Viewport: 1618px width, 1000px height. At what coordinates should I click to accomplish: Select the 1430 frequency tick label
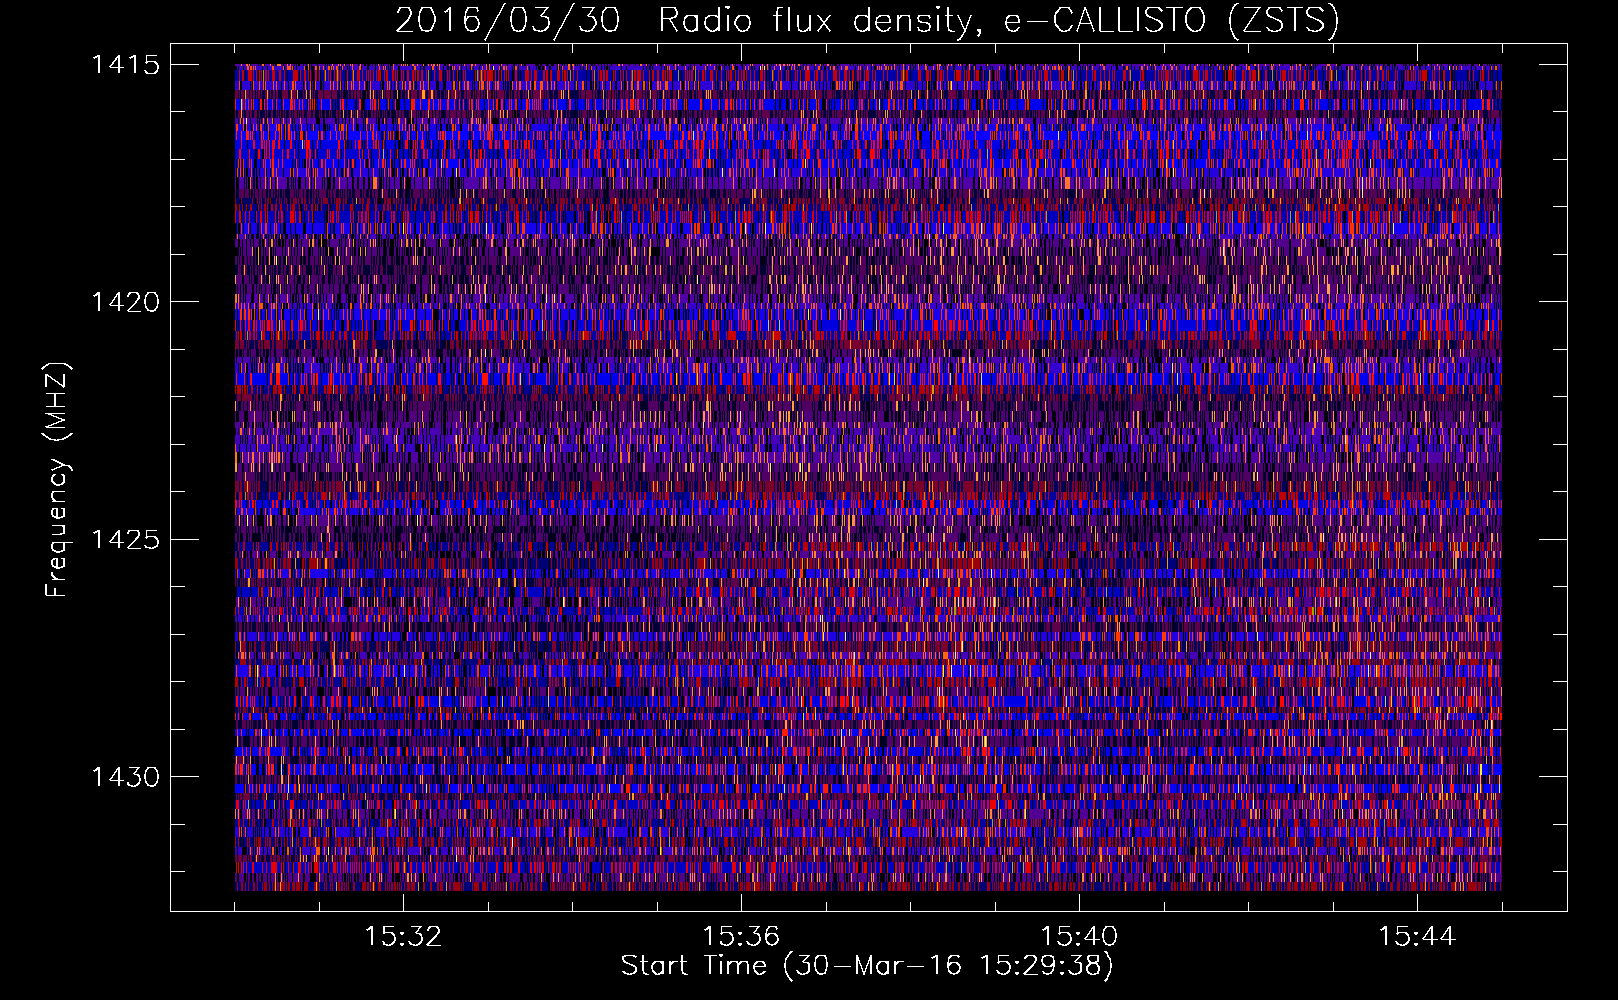pos(125,777)
